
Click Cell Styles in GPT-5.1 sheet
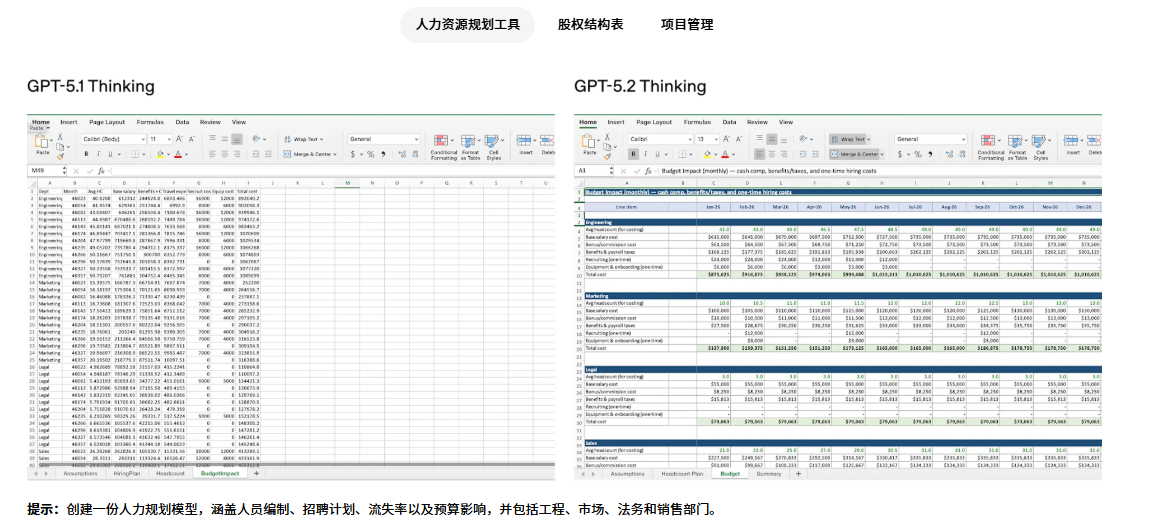click(494, 147)
